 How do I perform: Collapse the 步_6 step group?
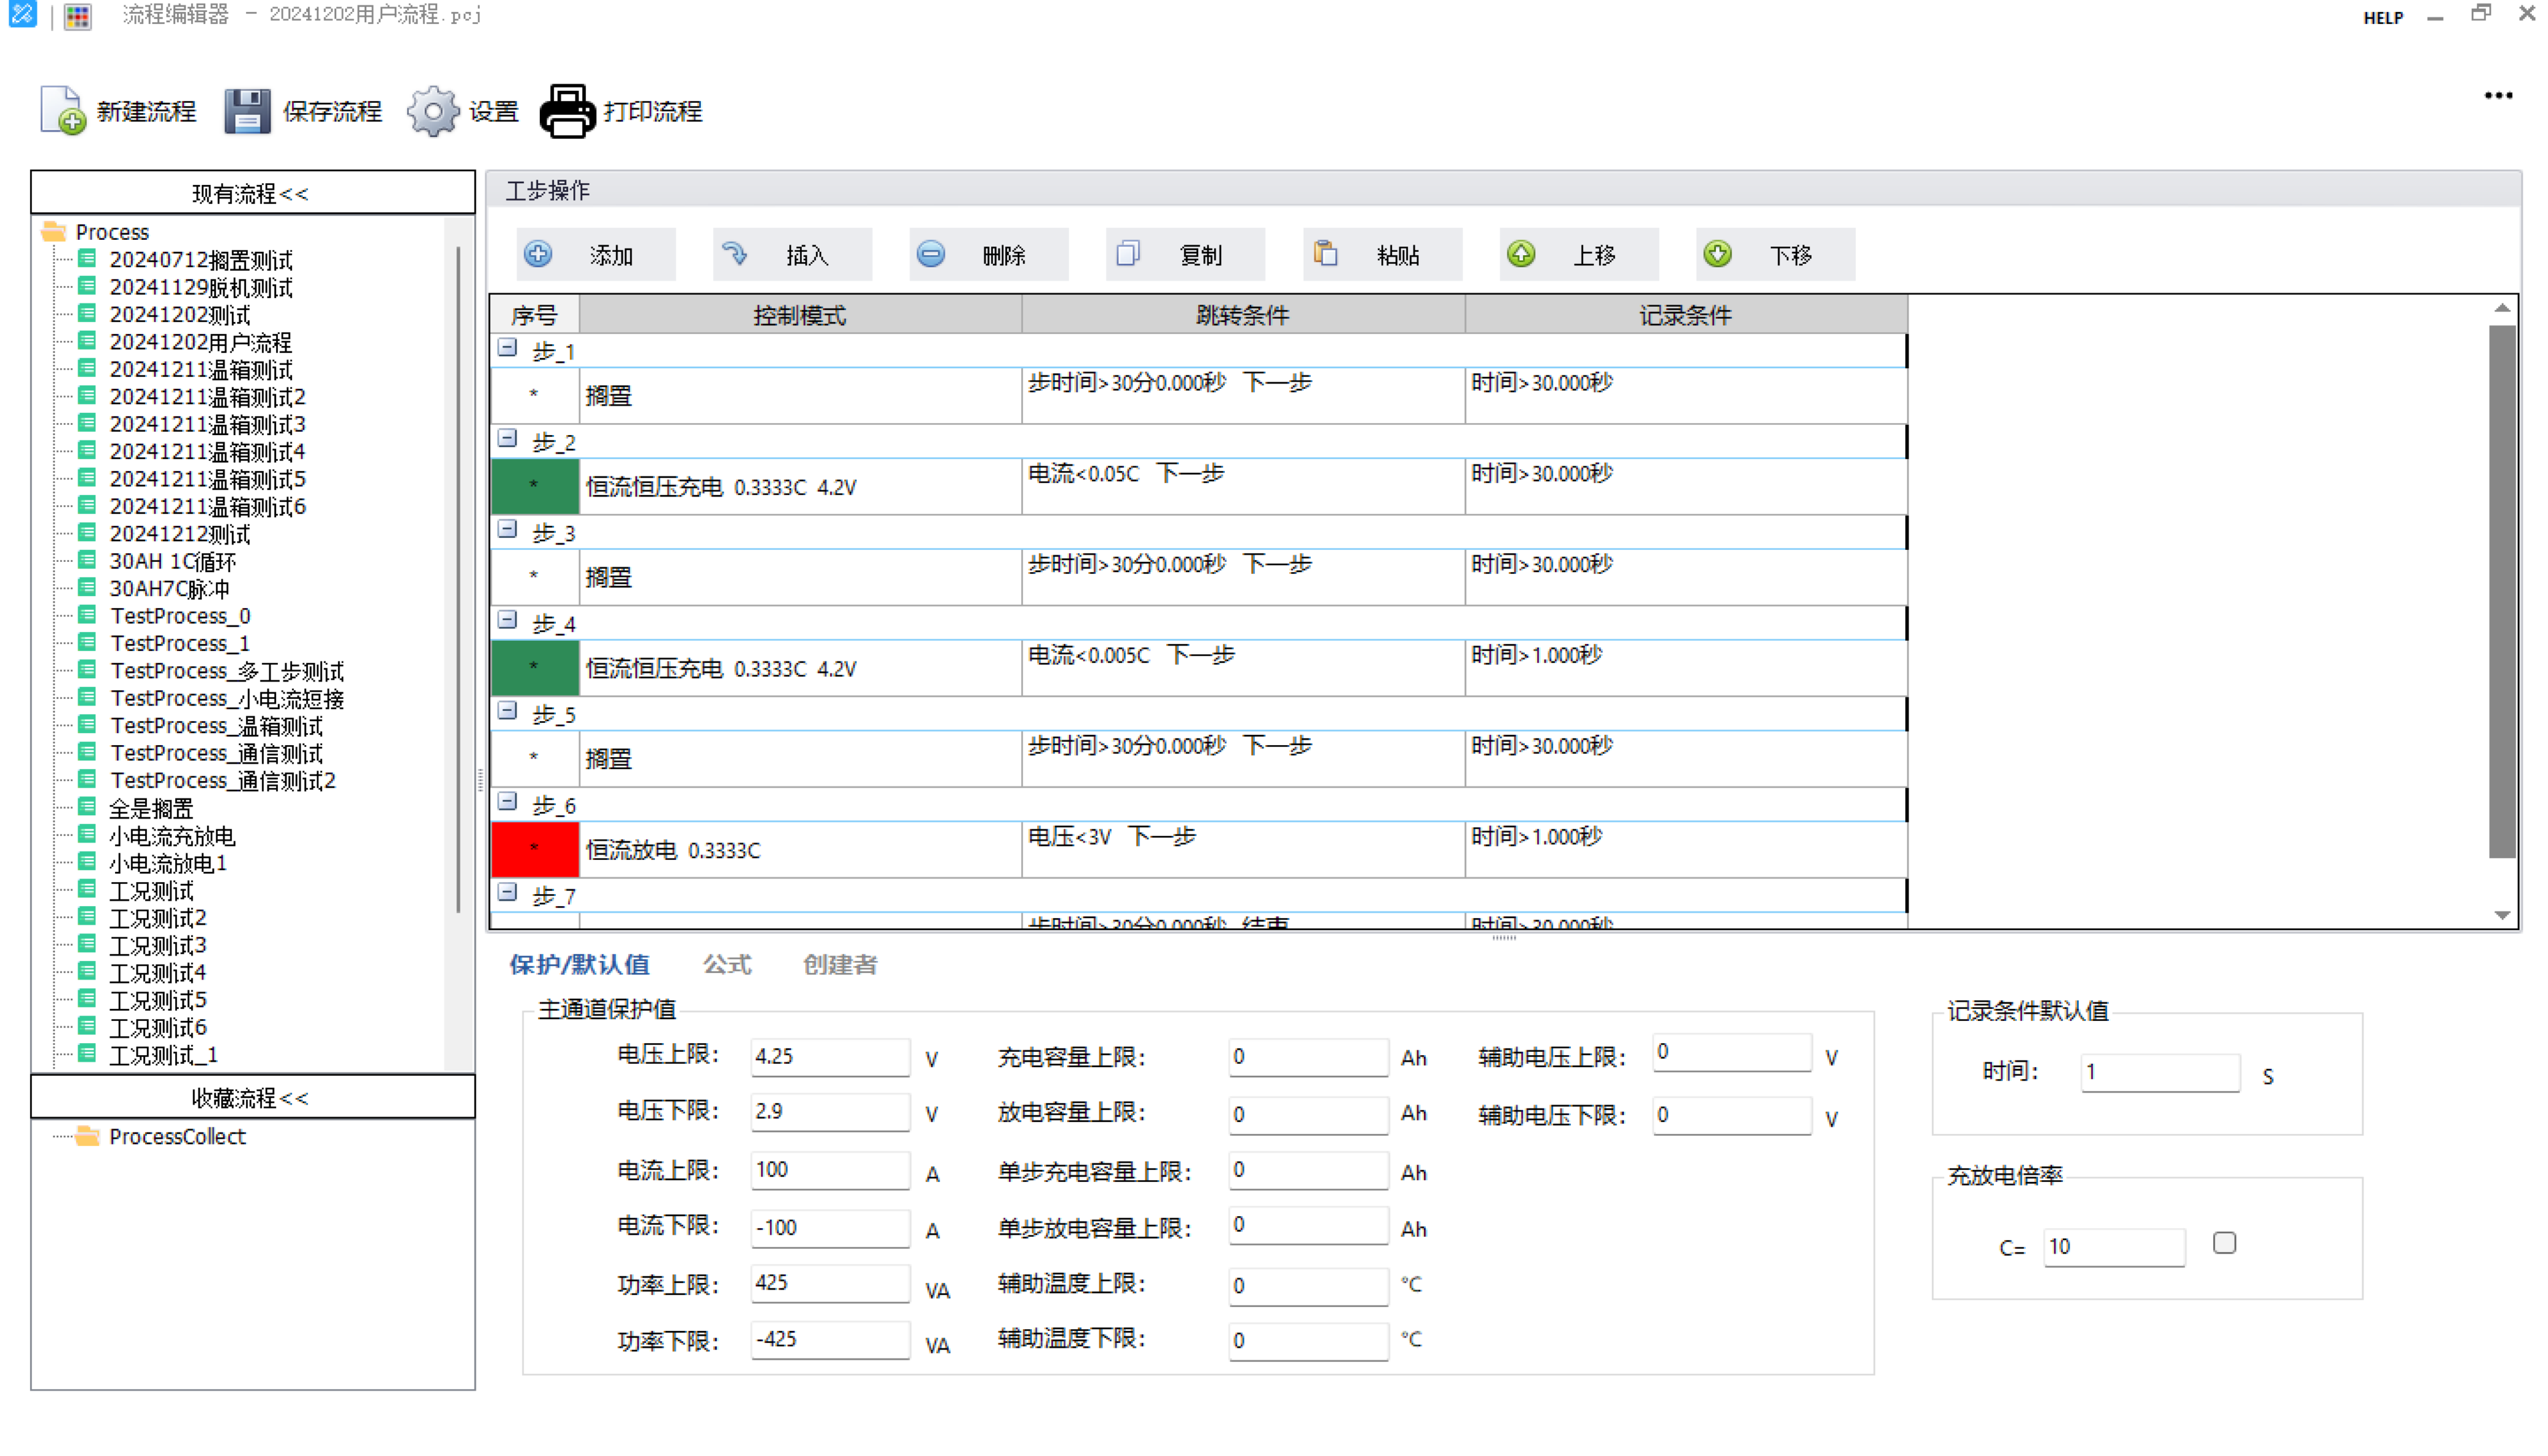point(507,802)
